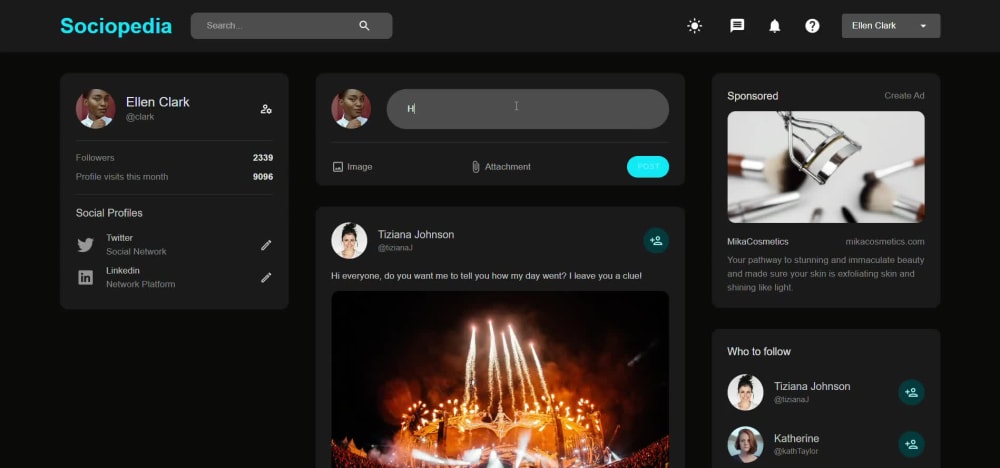Click the @tizianaJ handle on post
The height and width of the screenshot is (468, 1000).
click(395, 248)
